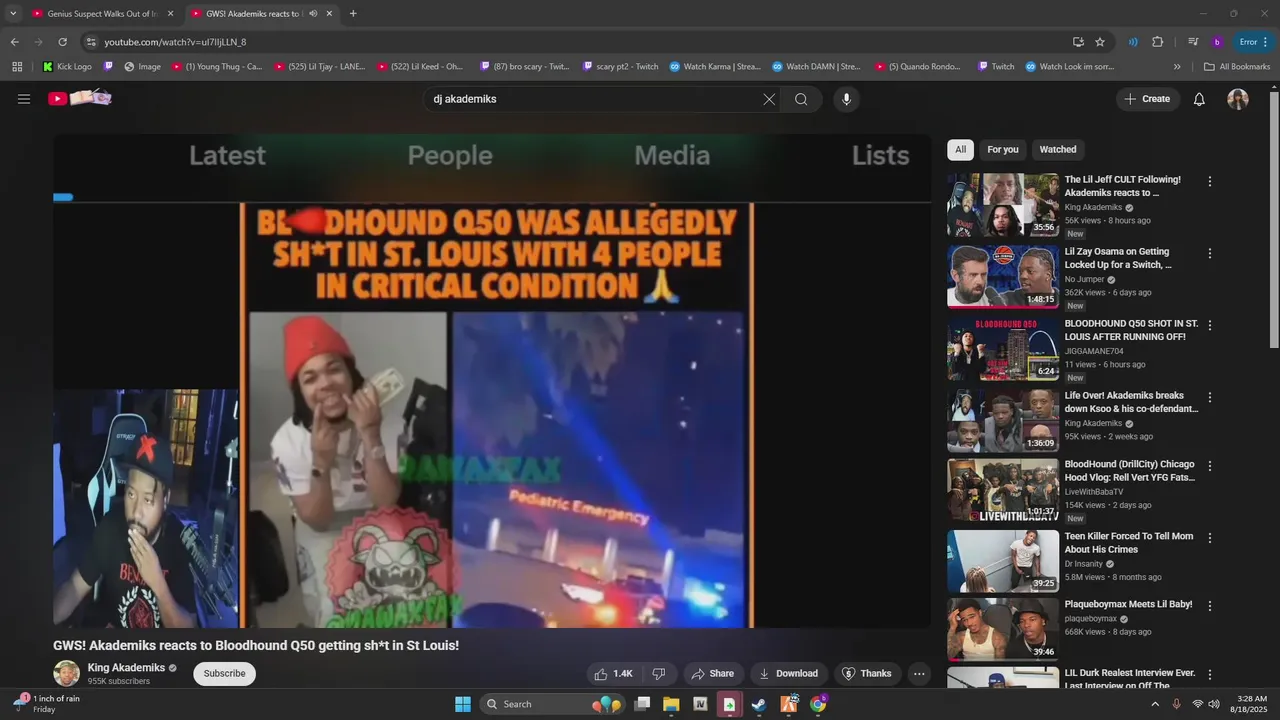The image size is (1280, 720).
Task: Open Lil Zay Osama No Jumper thumbnail
Action: tap(1003, 277)
